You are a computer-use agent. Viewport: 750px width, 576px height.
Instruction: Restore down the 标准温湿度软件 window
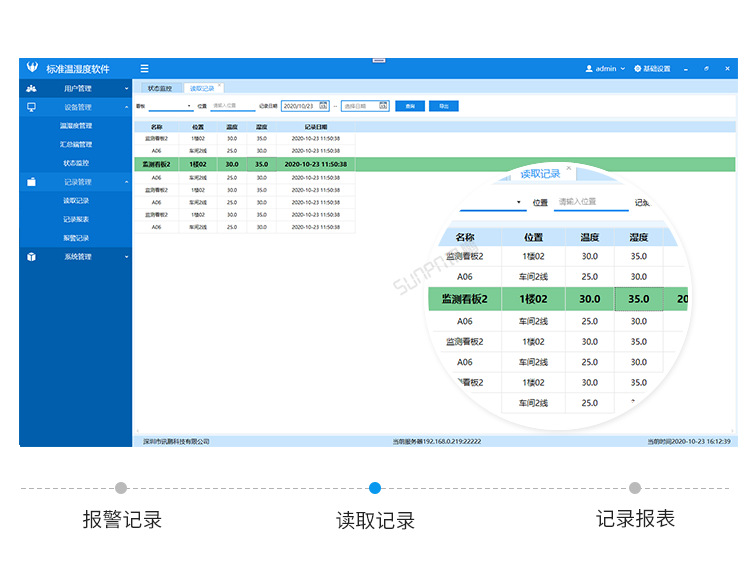coord(706,69)
